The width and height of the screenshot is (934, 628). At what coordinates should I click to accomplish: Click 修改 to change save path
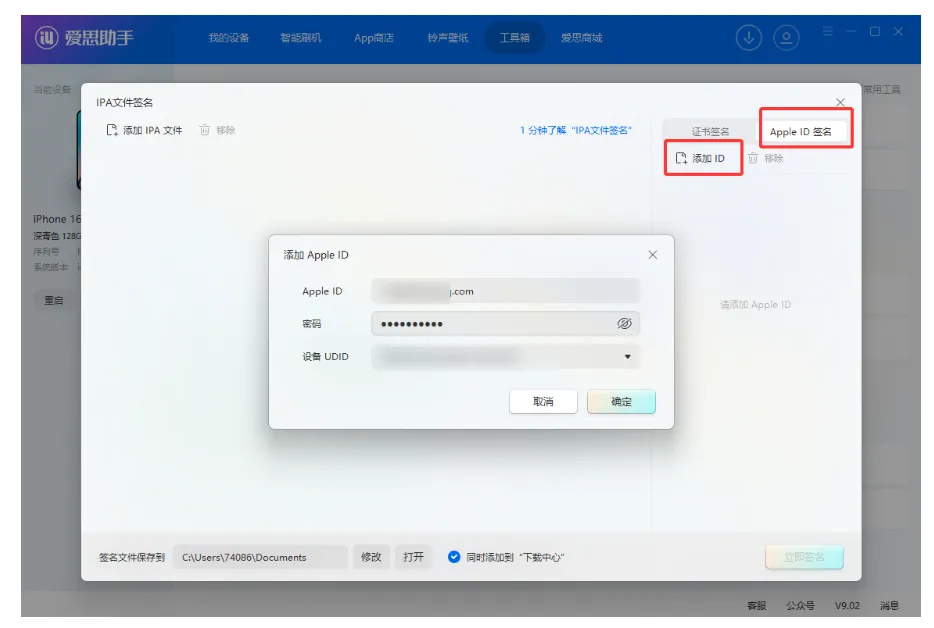tap(371, 557)
